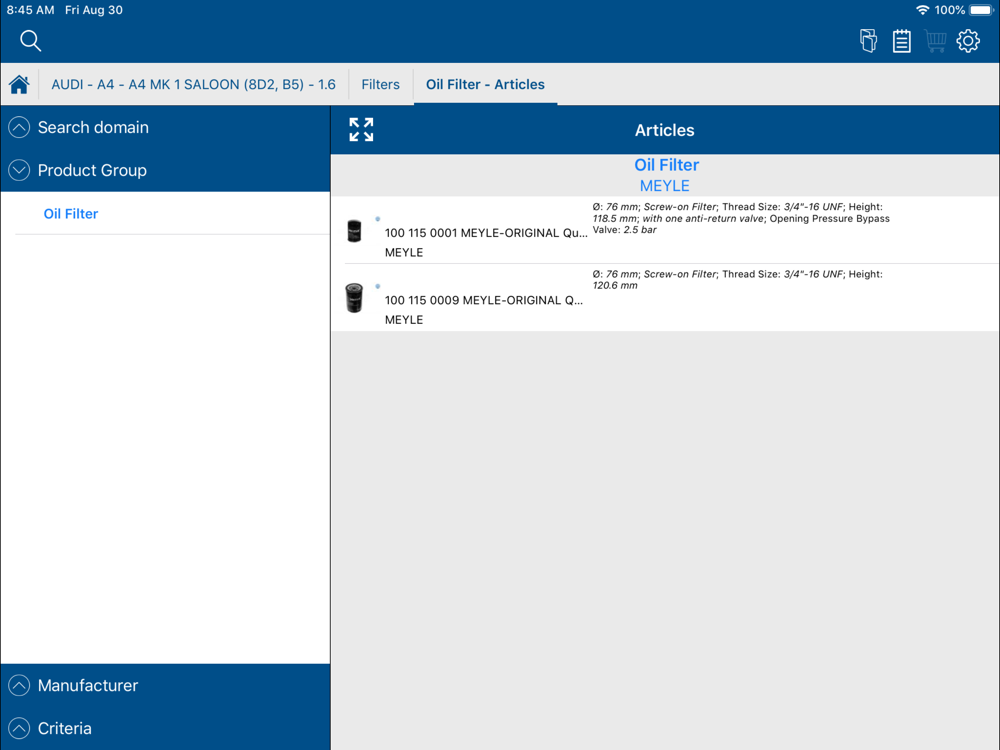Open AUDI A4 MK 1 SALOON breadcrumb
1000x750 pixels.
pos(193,84)
